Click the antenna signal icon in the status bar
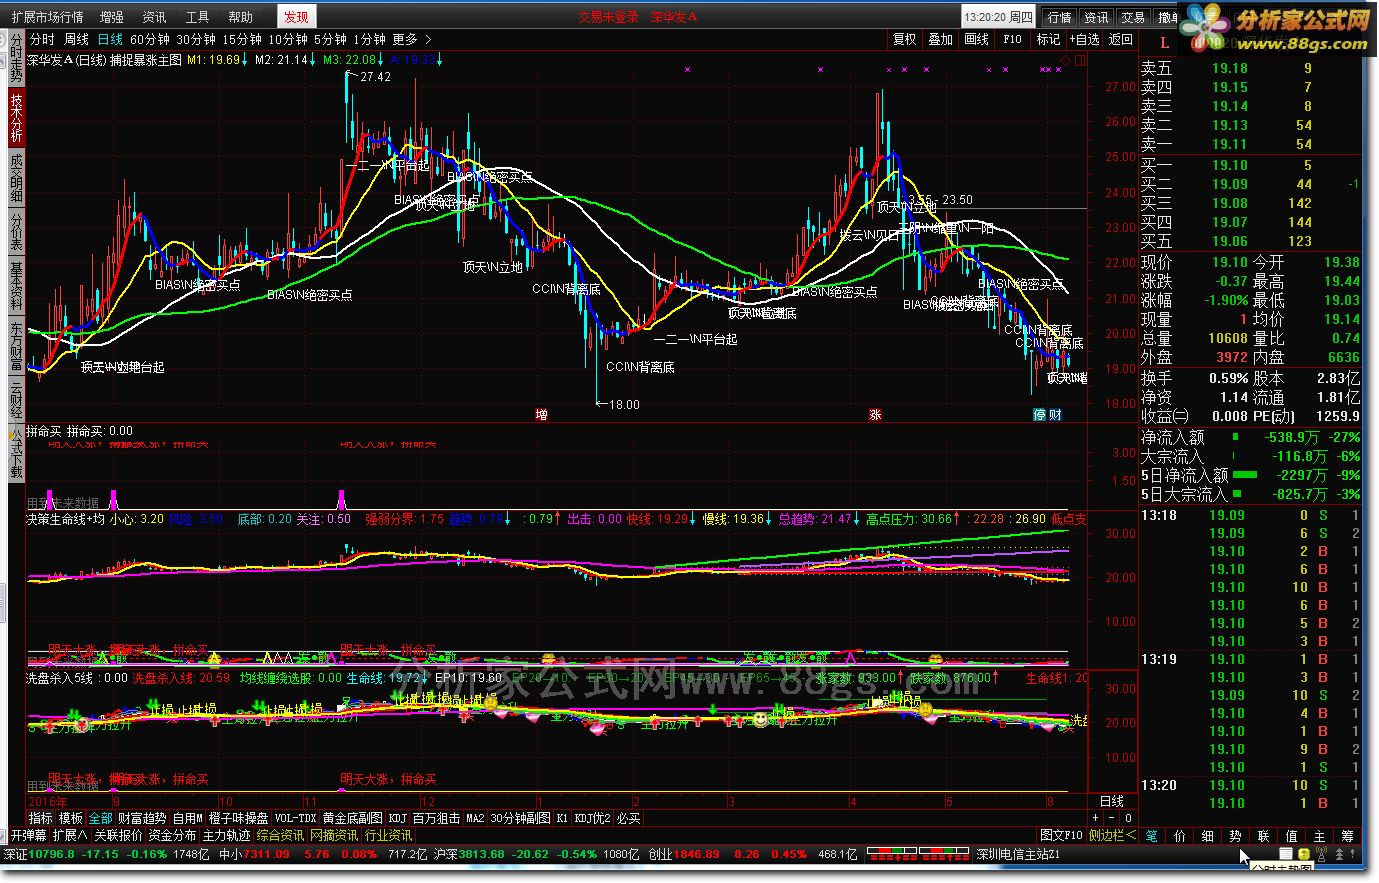Viewport: 1379px width, 883px height. click(1319, 854)
